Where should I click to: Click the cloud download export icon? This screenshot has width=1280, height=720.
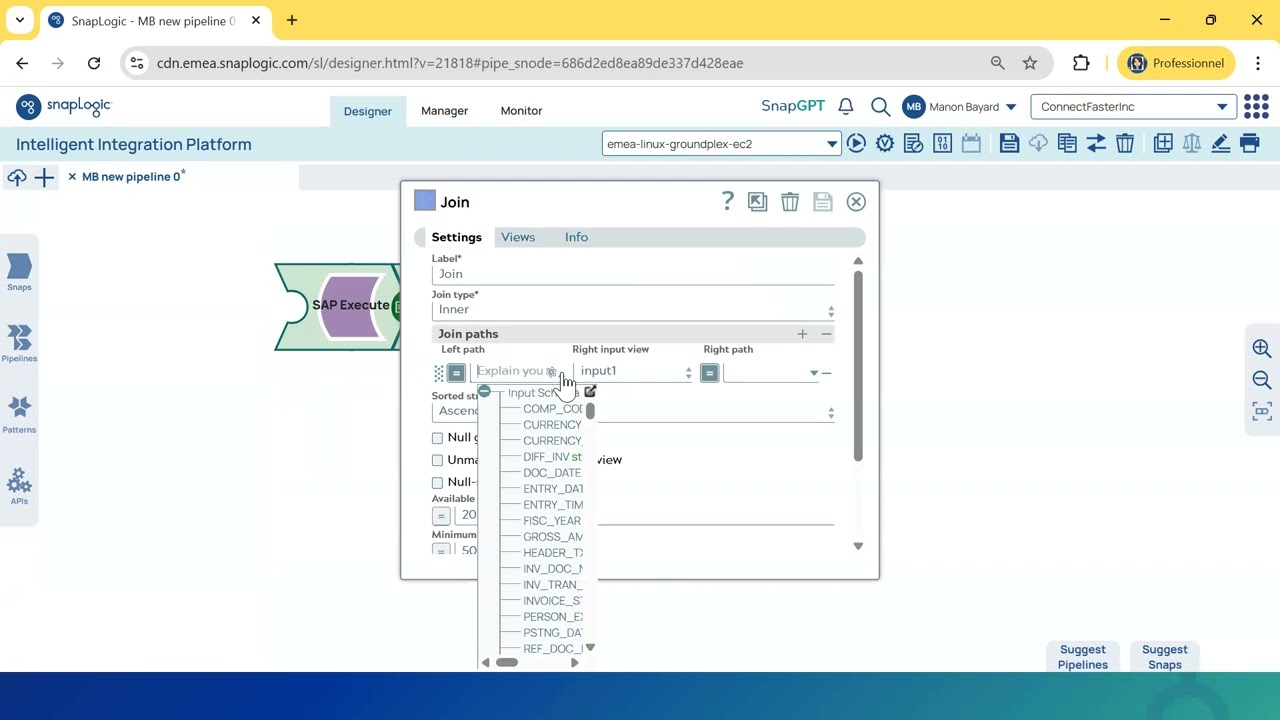pyautogui.click(x=1038, y=144)
